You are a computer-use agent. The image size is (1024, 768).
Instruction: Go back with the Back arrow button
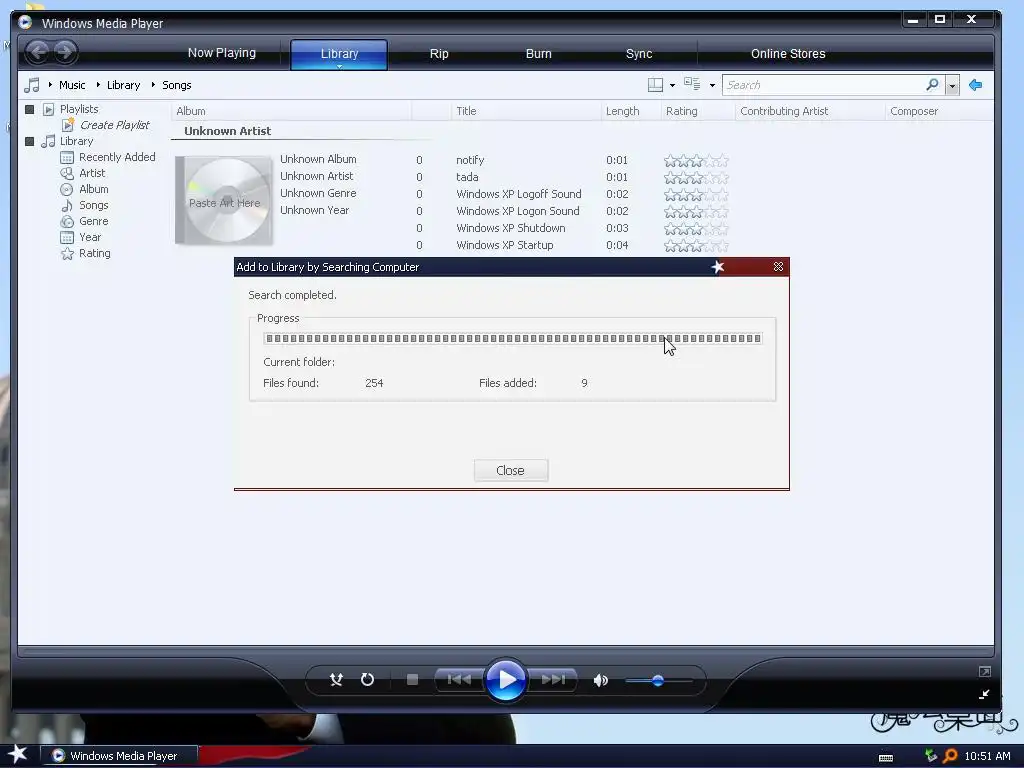coord(38,52)
